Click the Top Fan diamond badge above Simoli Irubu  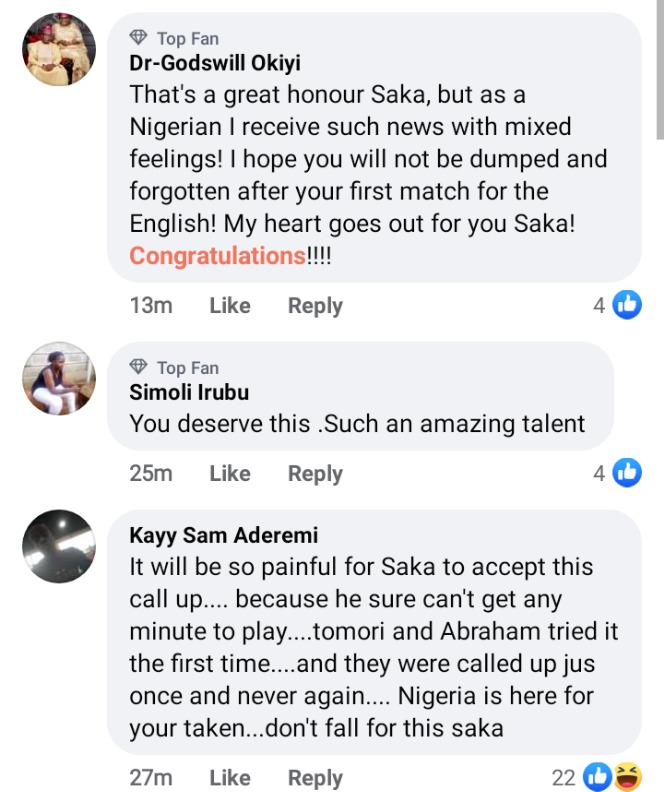tap(139, 367)
